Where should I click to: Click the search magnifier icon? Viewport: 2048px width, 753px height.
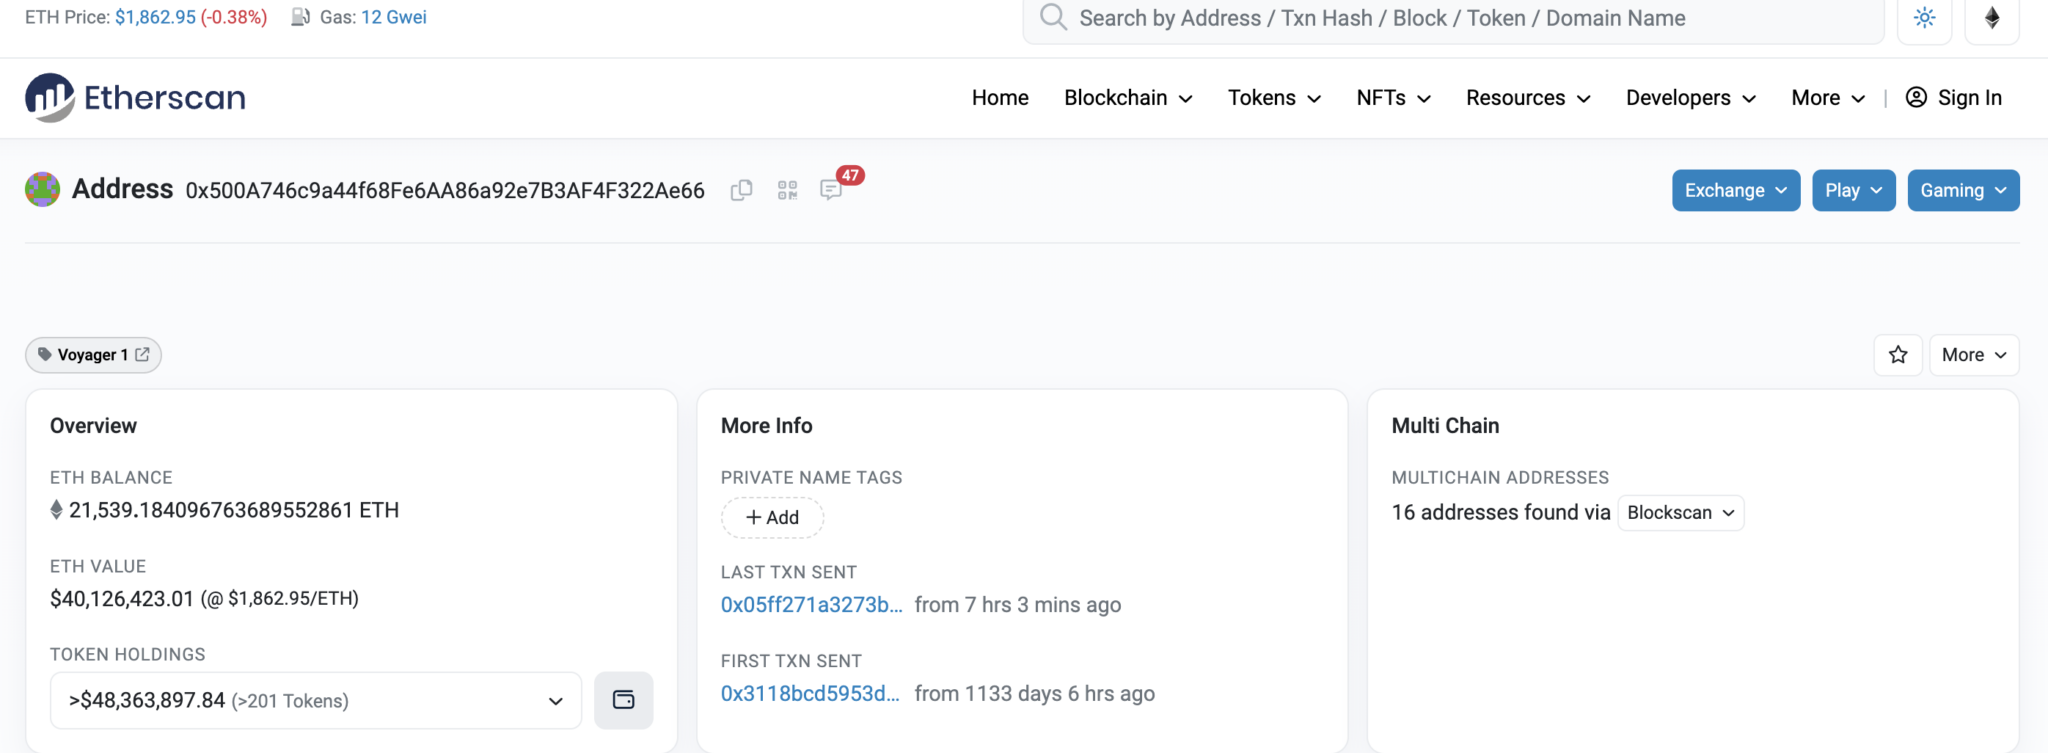pyautogui.click(x=1052, y=17)
